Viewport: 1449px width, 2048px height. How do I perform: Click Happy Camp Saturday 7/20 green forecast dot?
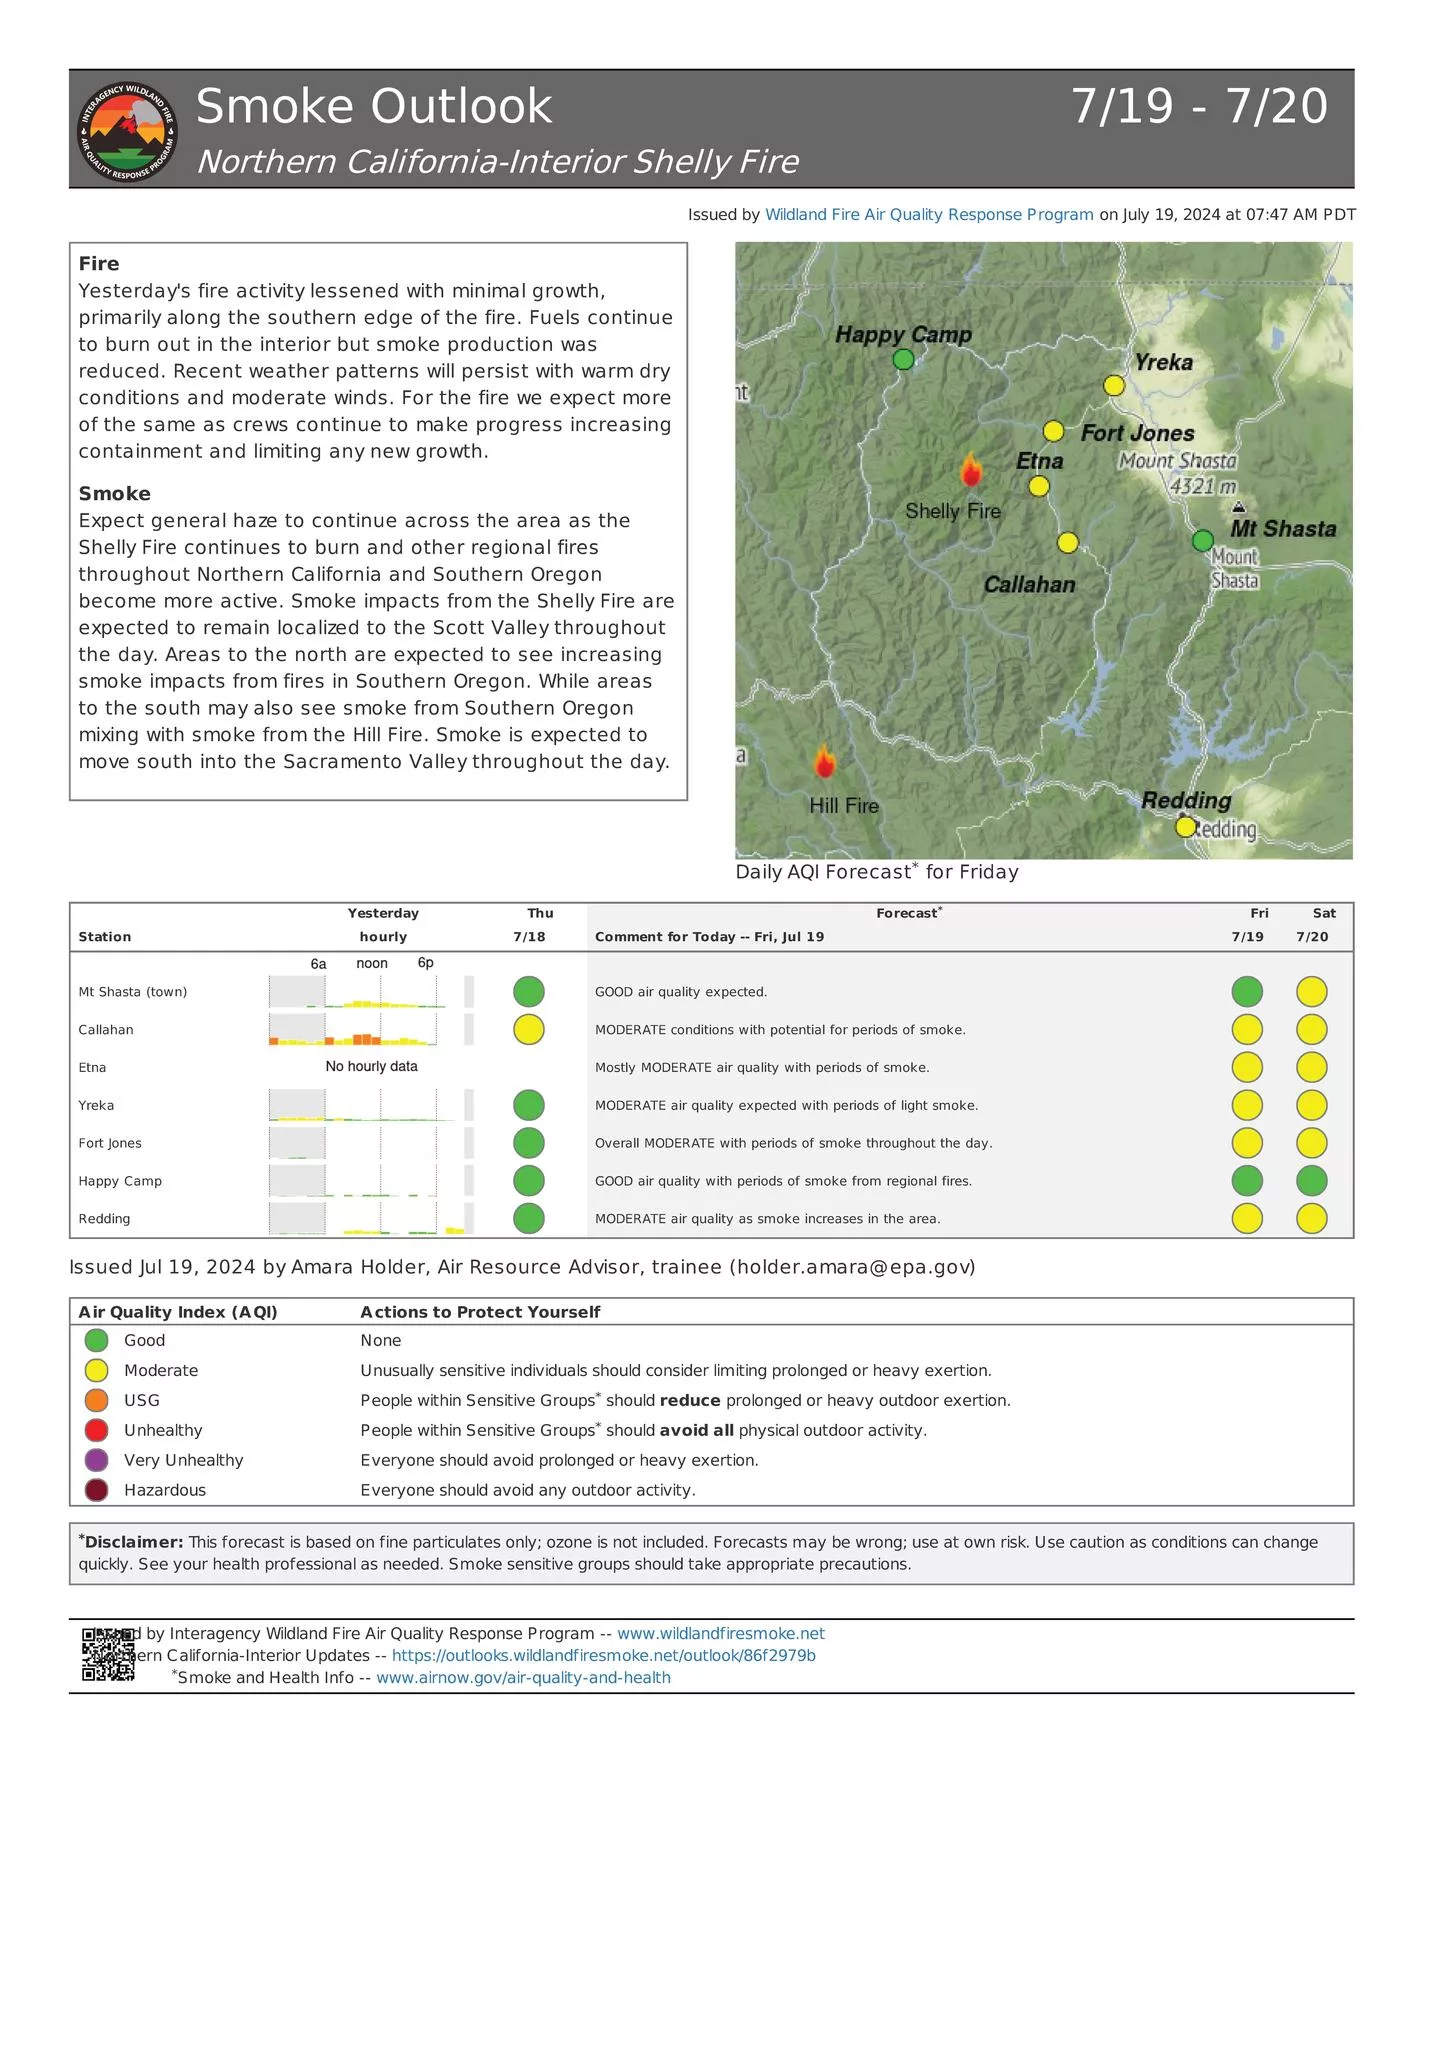(1312, 1181)
